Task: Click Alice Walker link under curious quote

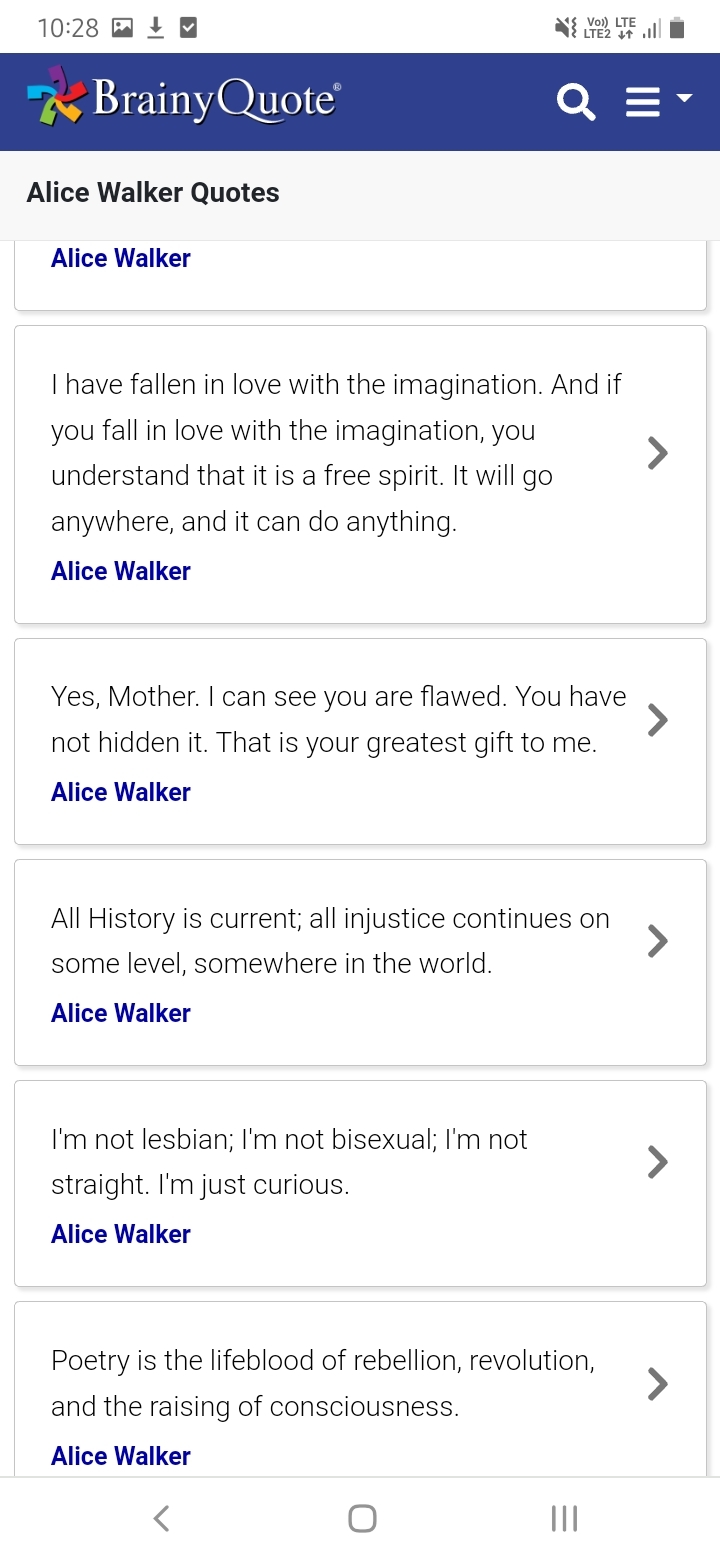Action: (121, 1234)
